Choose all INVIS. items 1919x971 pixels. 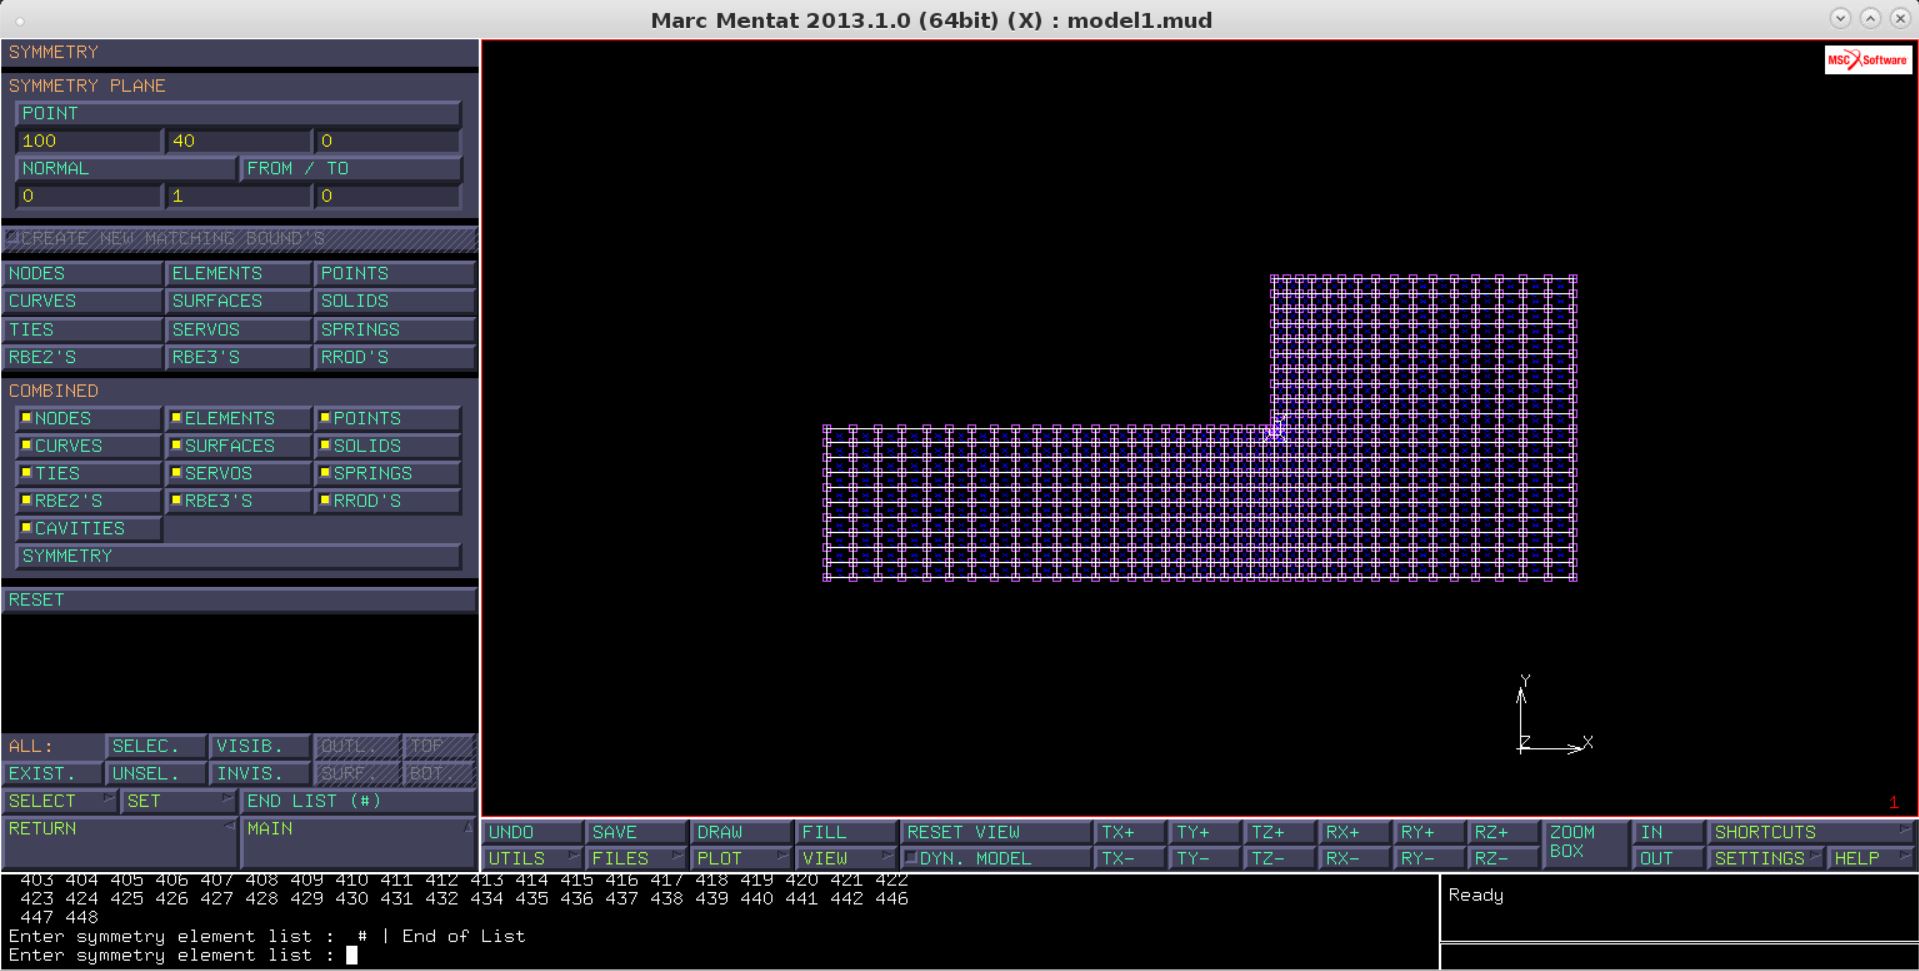coord(260,774)
